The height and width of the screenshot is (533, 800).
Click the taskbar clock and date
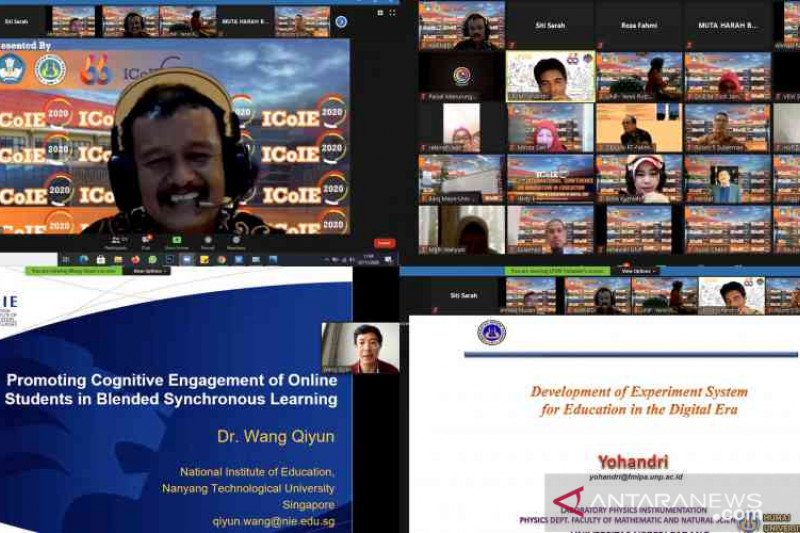[368, 260]
